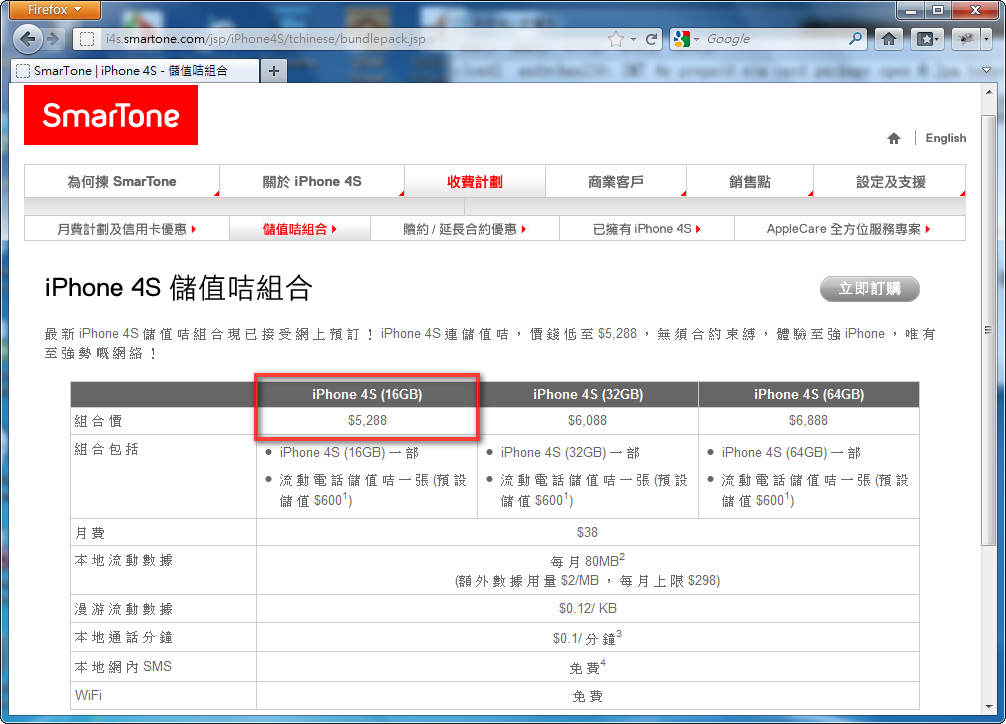Switch site language to English
Viewport: 1006px width, 724px height.
tap(946, 138)
